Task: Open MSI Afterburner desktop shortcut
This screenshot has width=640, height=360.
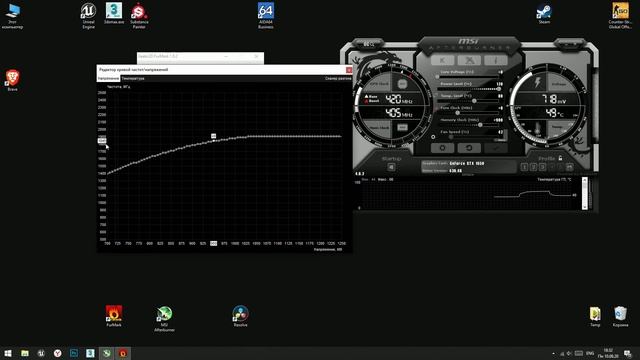Action: pyautogui.click(x=164, y=318)
